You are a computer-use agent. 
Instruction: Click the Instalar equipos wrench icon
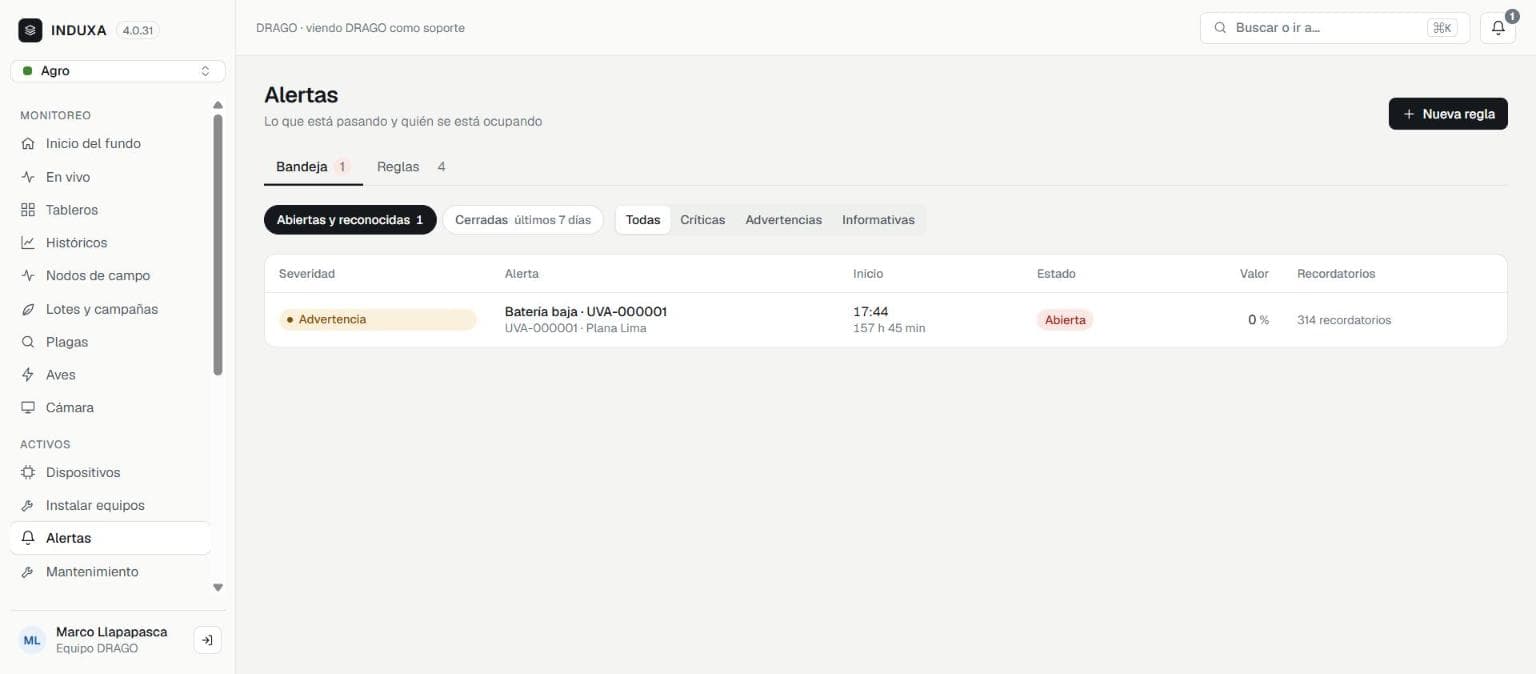pyautogui.click(x=28, y=506)
